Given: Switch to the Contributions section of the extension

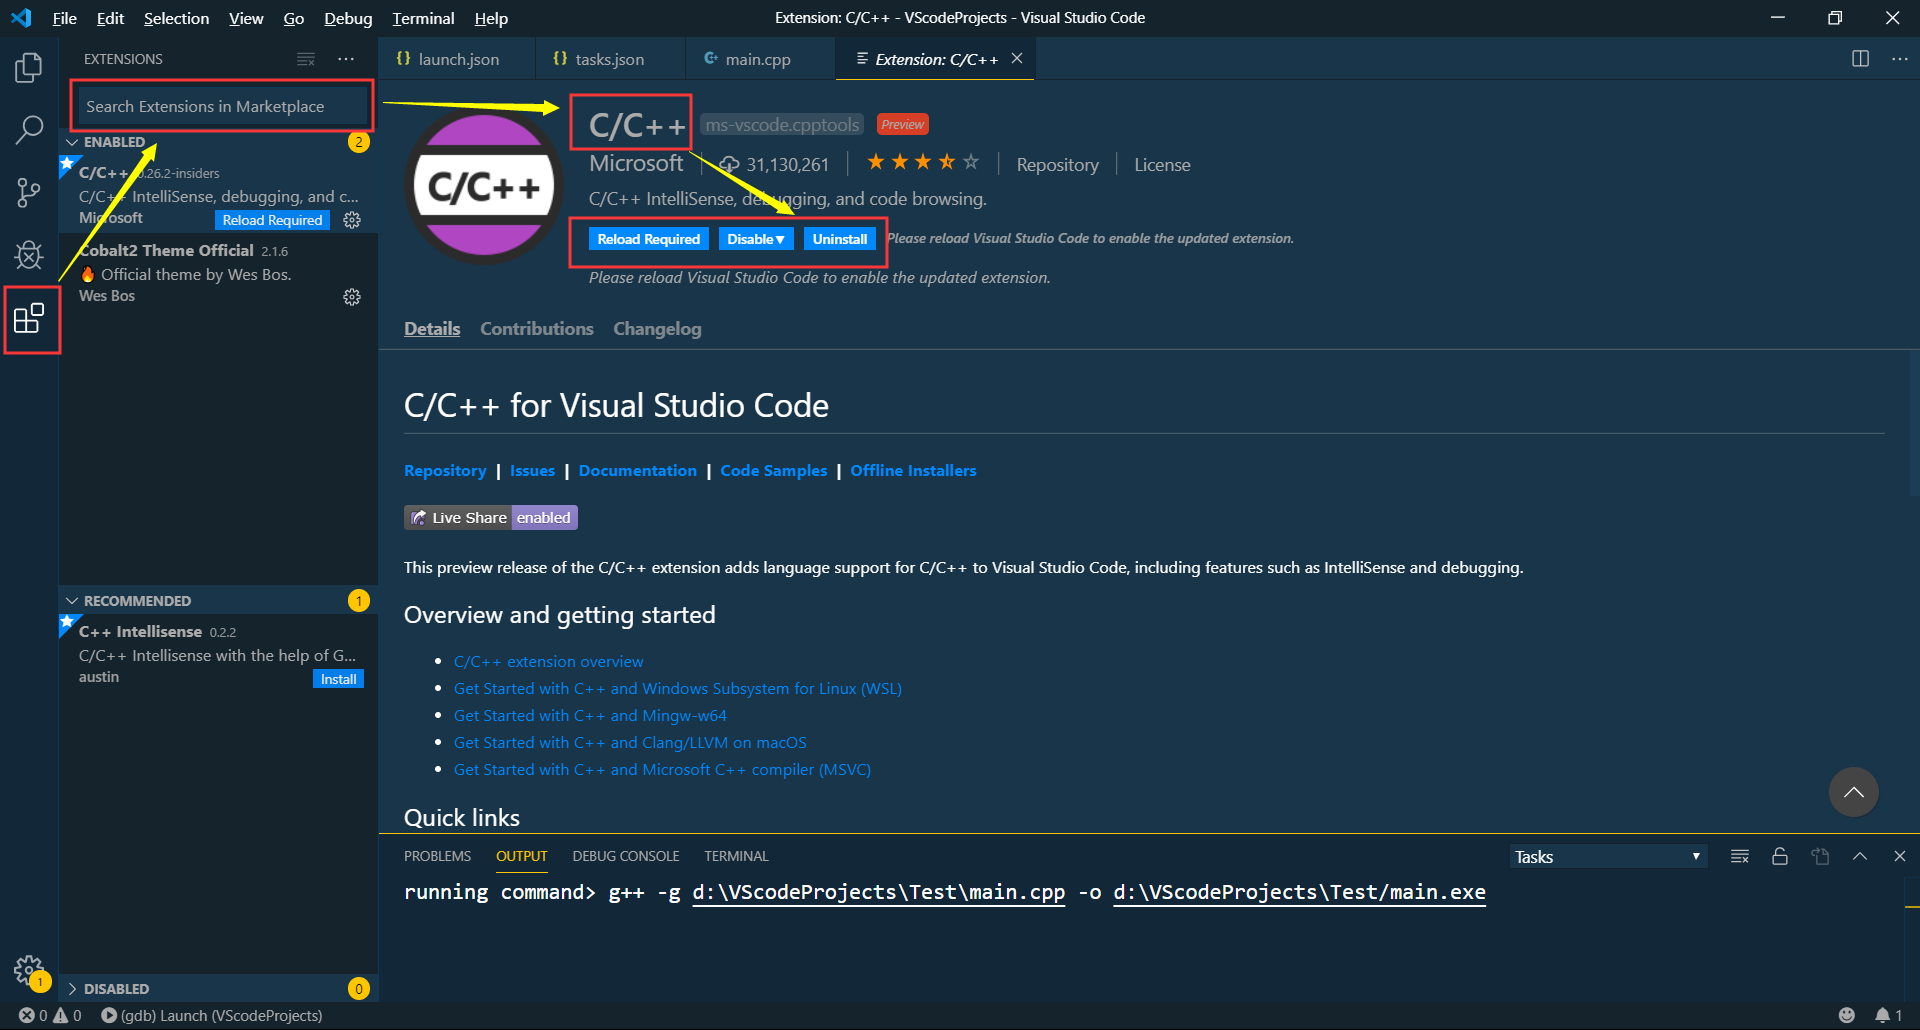Looking at the screenshot, I should click(x=536, y=328).
